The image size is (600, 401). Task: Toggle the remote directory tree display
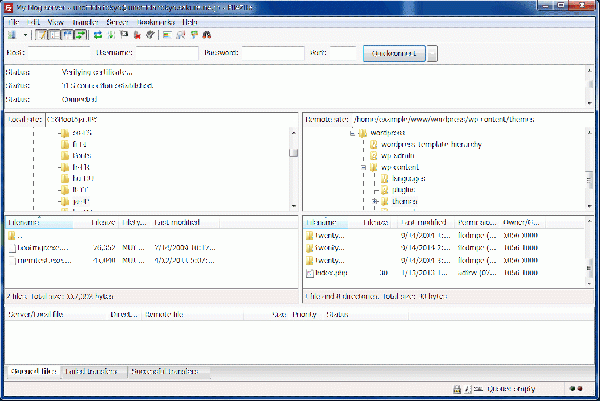(67, 35)
